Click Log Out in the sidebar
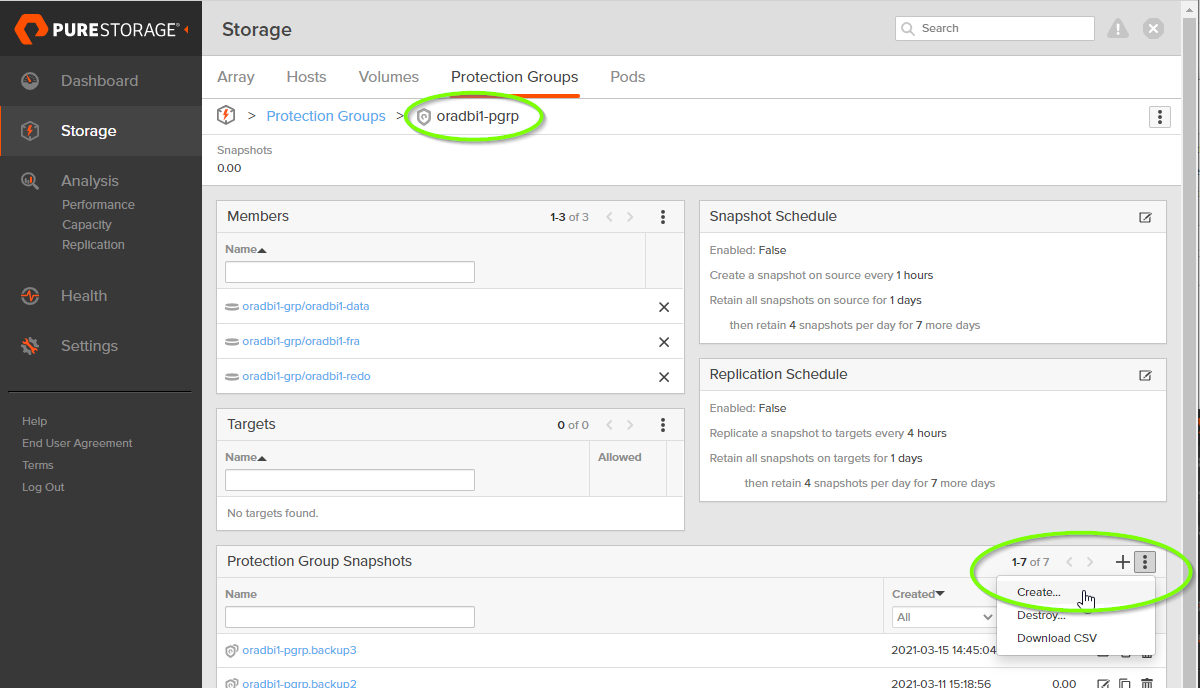 (x=43, y=487)
